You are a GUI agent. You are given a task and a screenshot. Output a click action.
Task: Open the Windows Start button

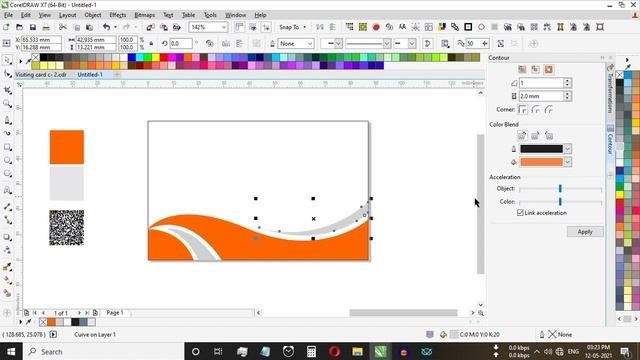point(11,351)
